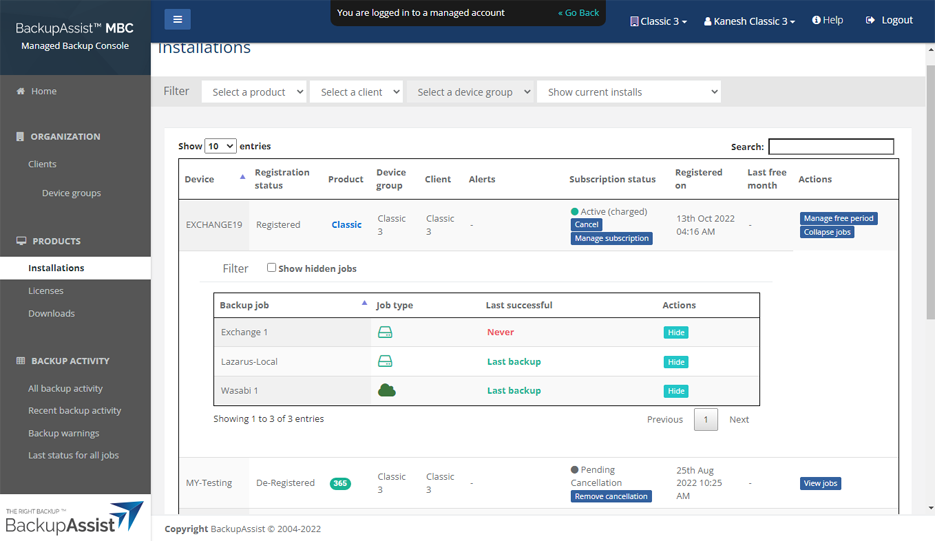Sort by Registration status column header

pyautogui.click(x=282, y=179)
